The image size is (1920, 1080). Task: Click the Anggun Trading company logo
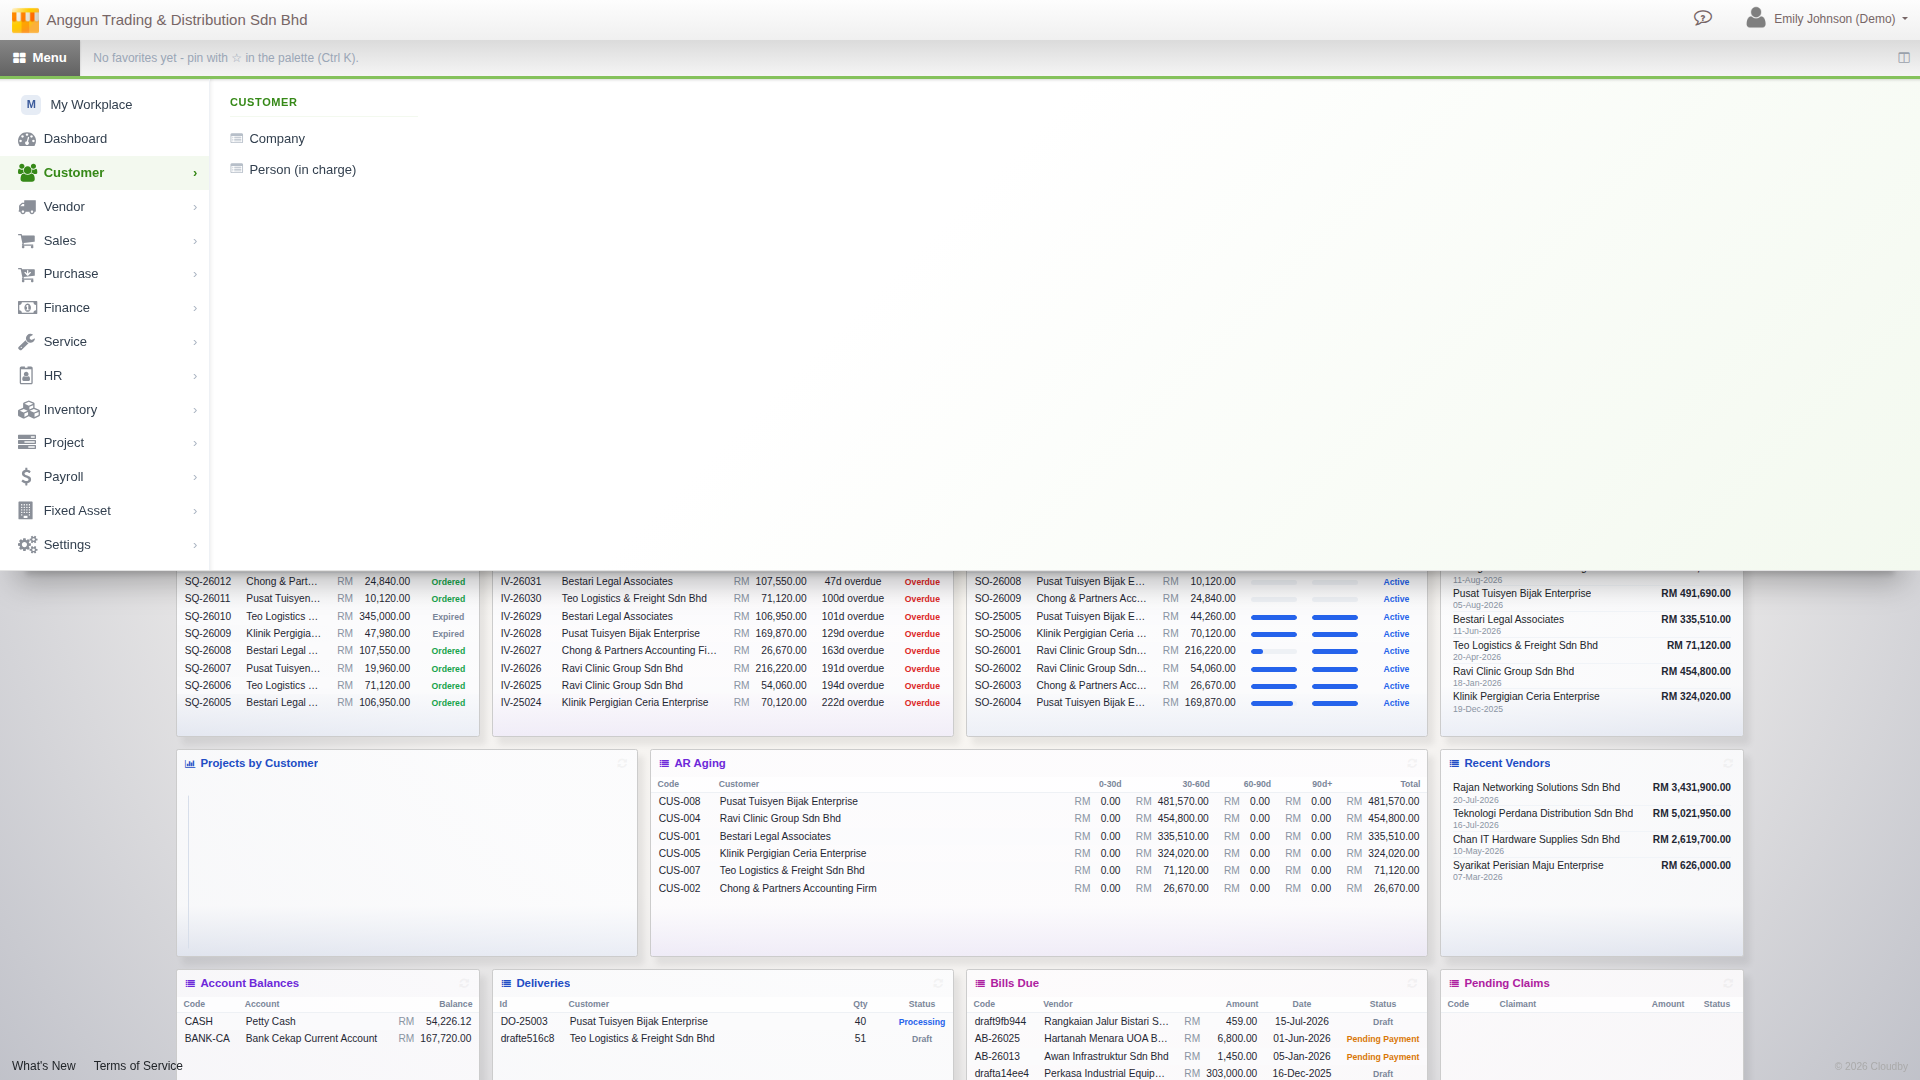pyautogui.click(x=25, y=20)
